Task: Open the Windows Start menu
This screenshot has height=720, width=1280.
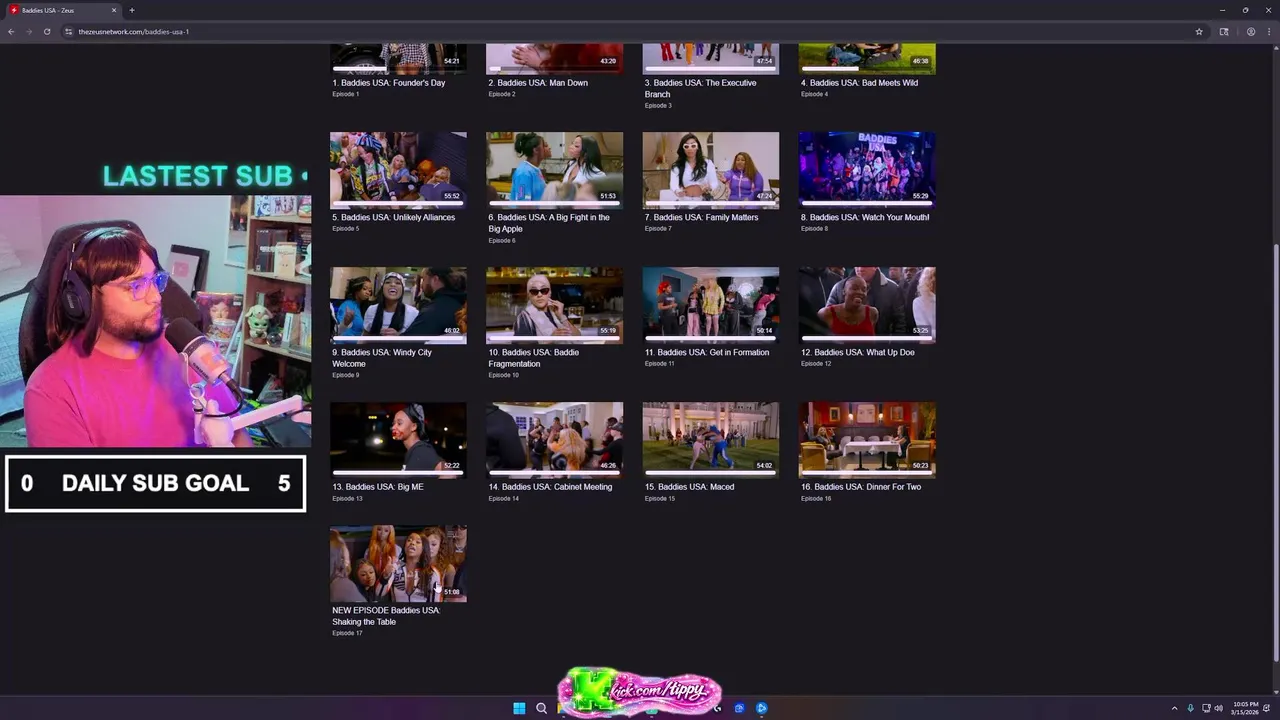Action: tap(519, 708)
